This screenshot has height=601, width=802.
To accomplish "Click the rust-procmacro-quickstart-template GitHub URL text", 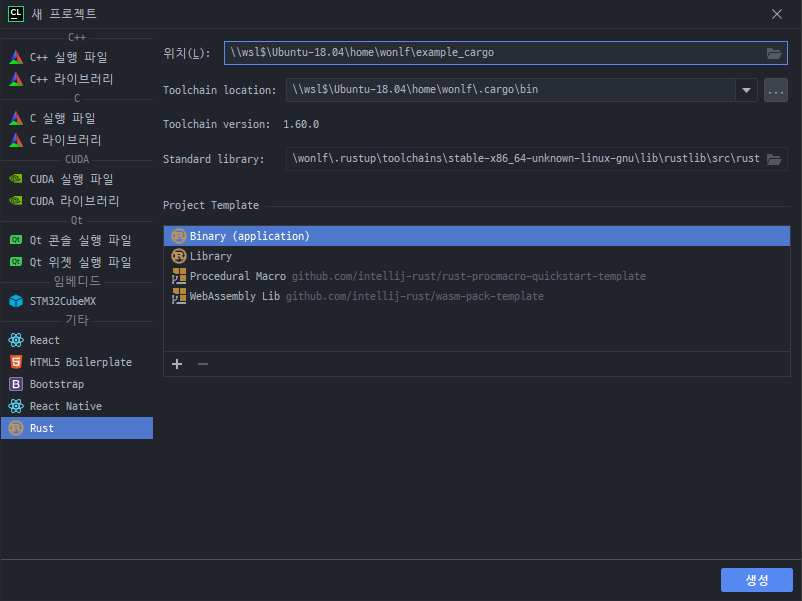I will coord(469,276).
